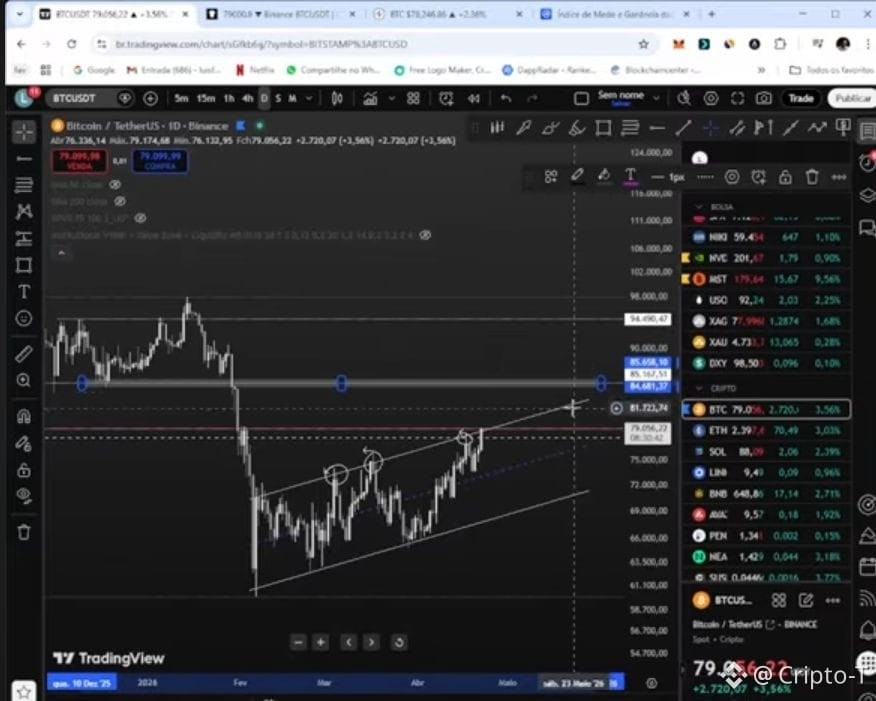The height and width of the screenshot is (701, 876).
Task: Delete the selected drawing
Action: point(812,178)
